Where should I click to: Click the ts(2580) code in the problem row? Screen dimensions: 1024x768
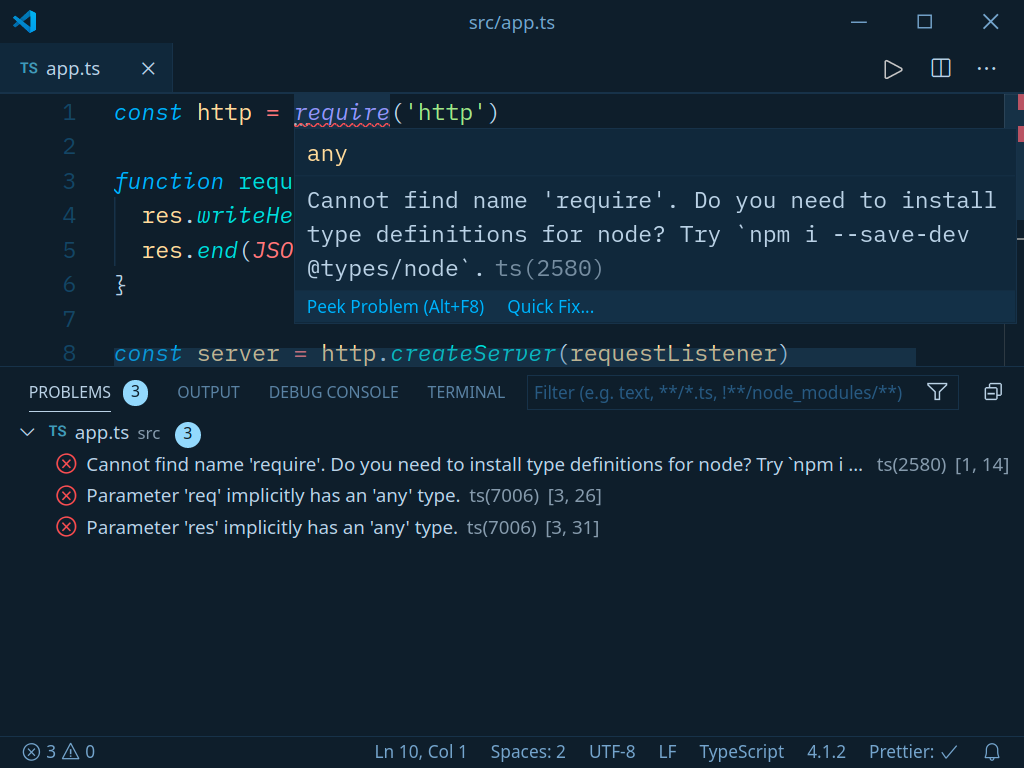[x=911, y=464]
